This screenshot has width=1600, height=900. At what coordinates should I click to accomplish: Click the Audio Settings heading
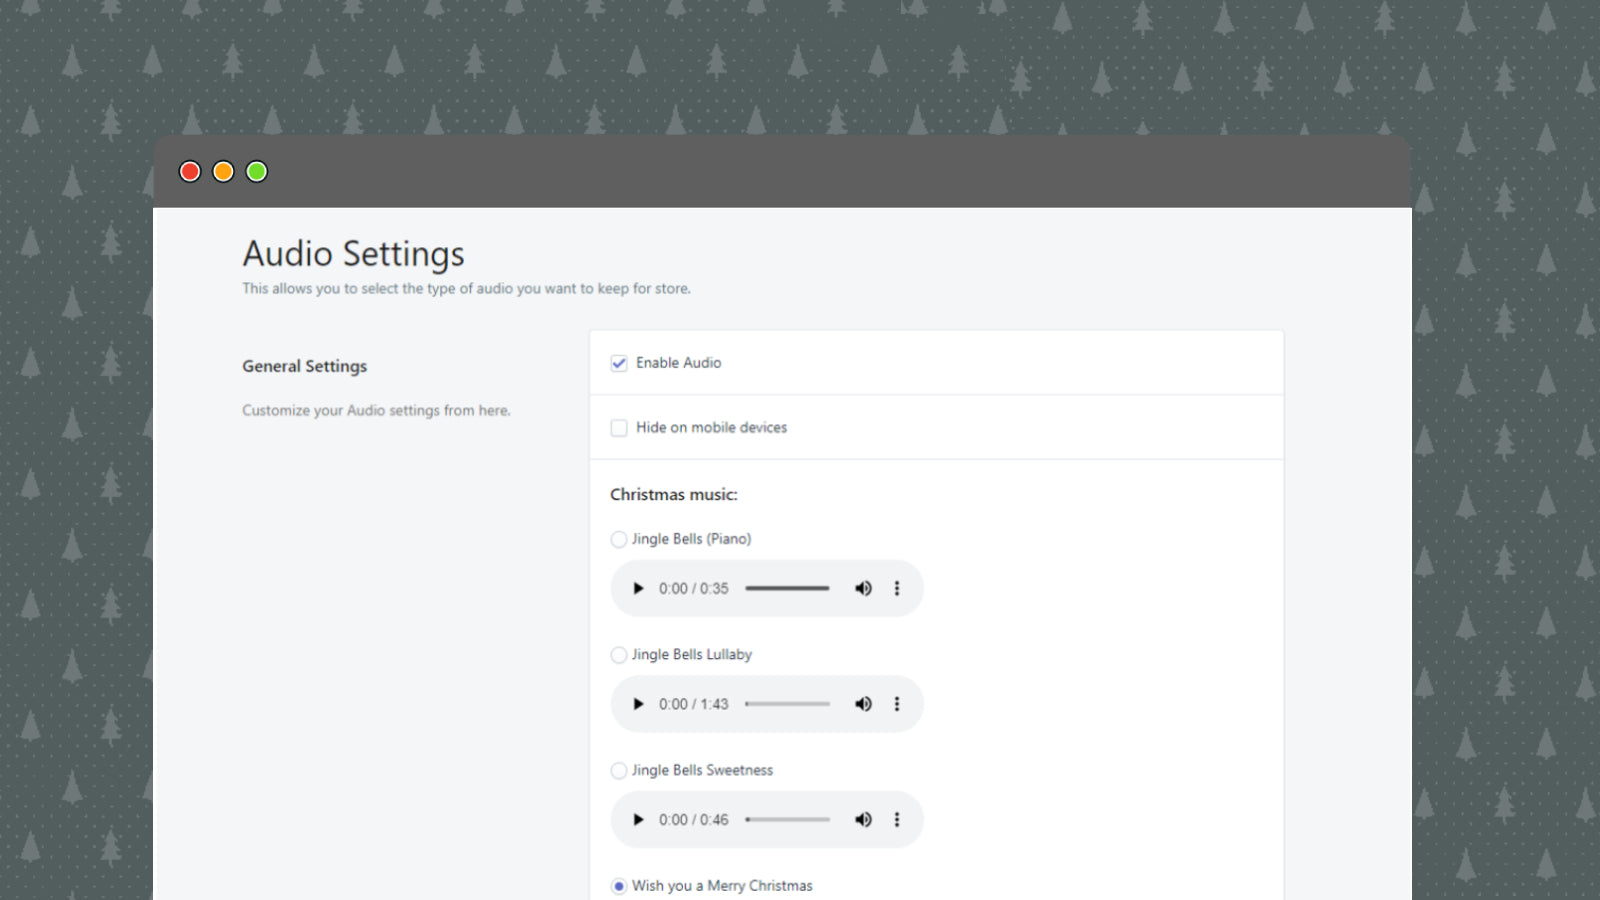click(x=352, y=254)
